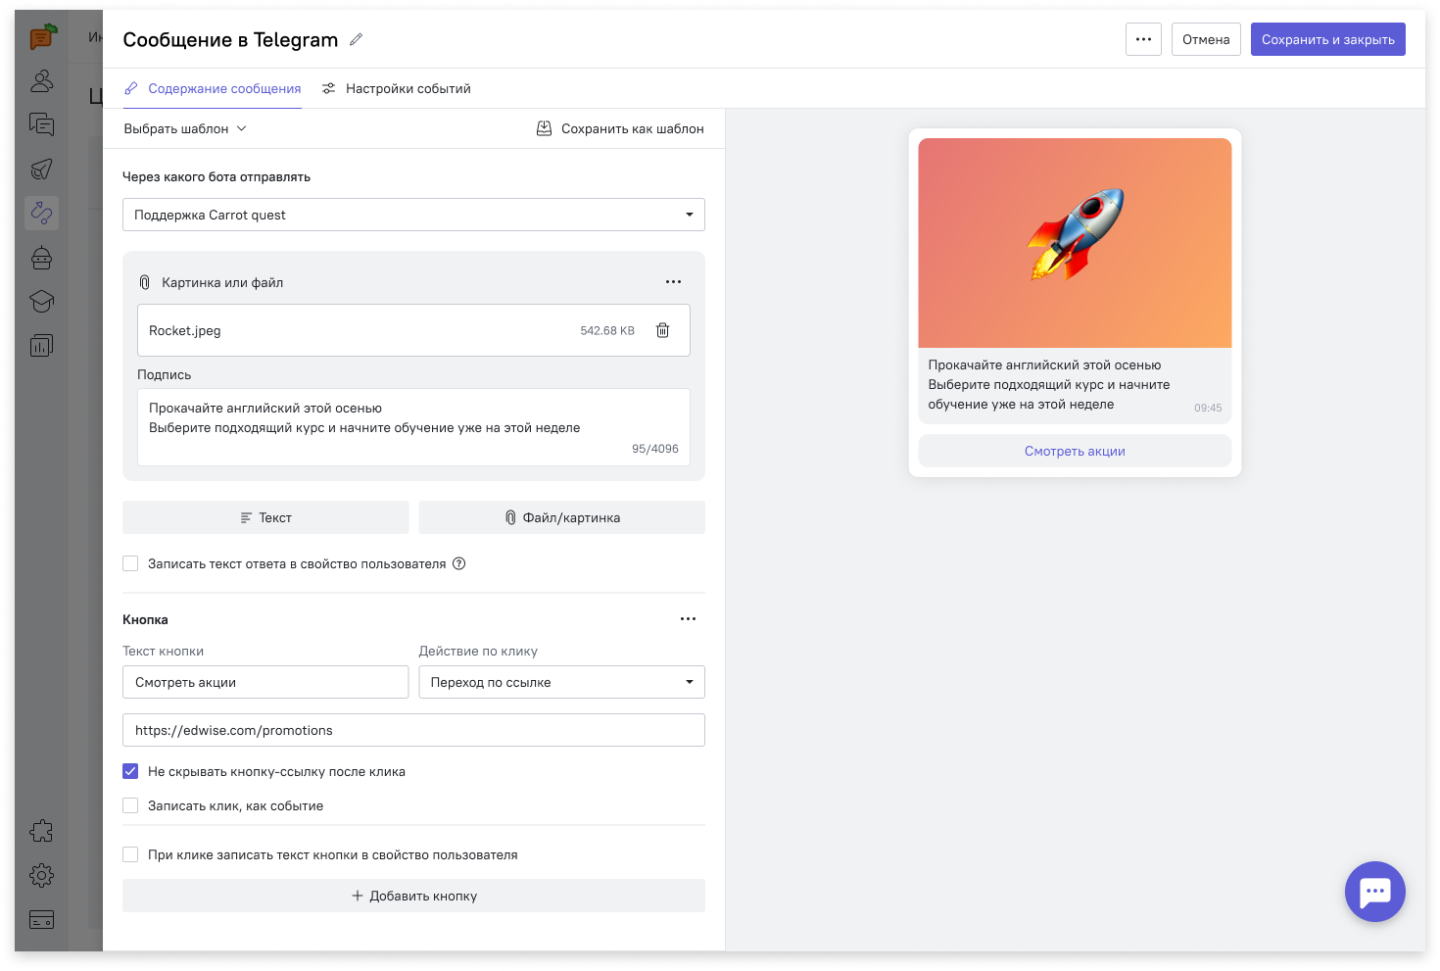This screenshot has width=1440, height=971.
Task: Click the rocket image in preview
Action: click(x=1074, y=243)
